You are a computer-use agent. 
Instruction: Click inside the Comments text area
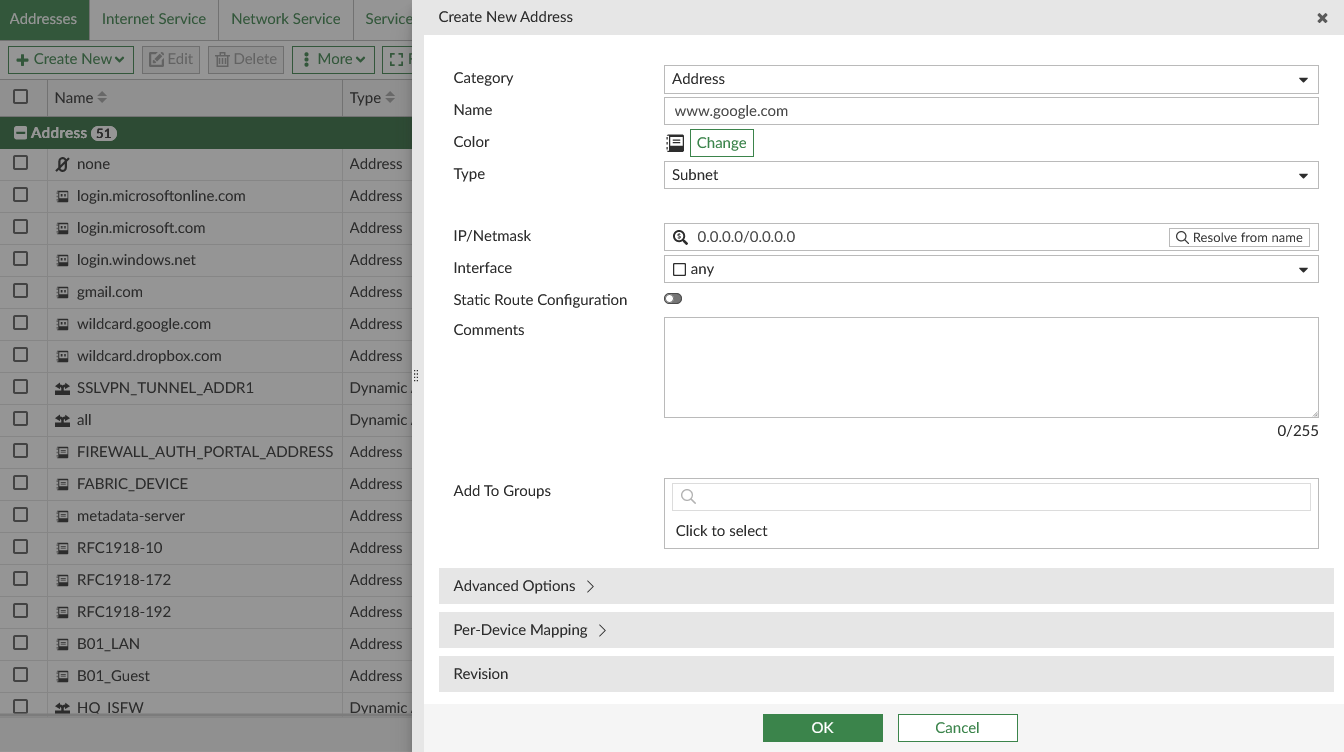(990, 367)
